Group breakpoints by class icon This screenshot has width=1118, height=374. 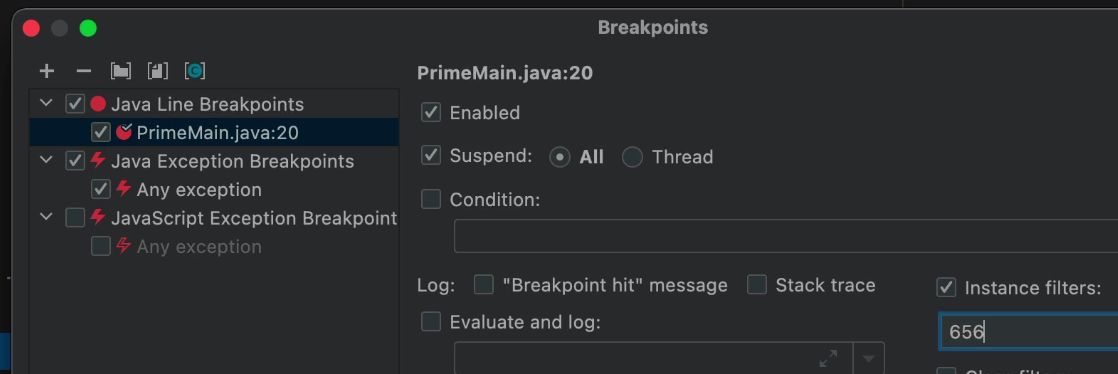coord(195,71)
